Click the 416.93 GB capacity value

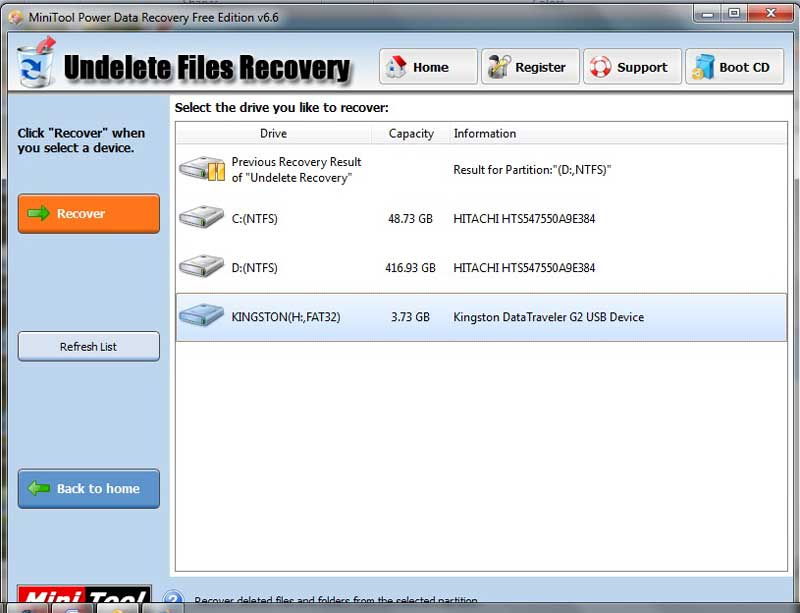(410, 268)
